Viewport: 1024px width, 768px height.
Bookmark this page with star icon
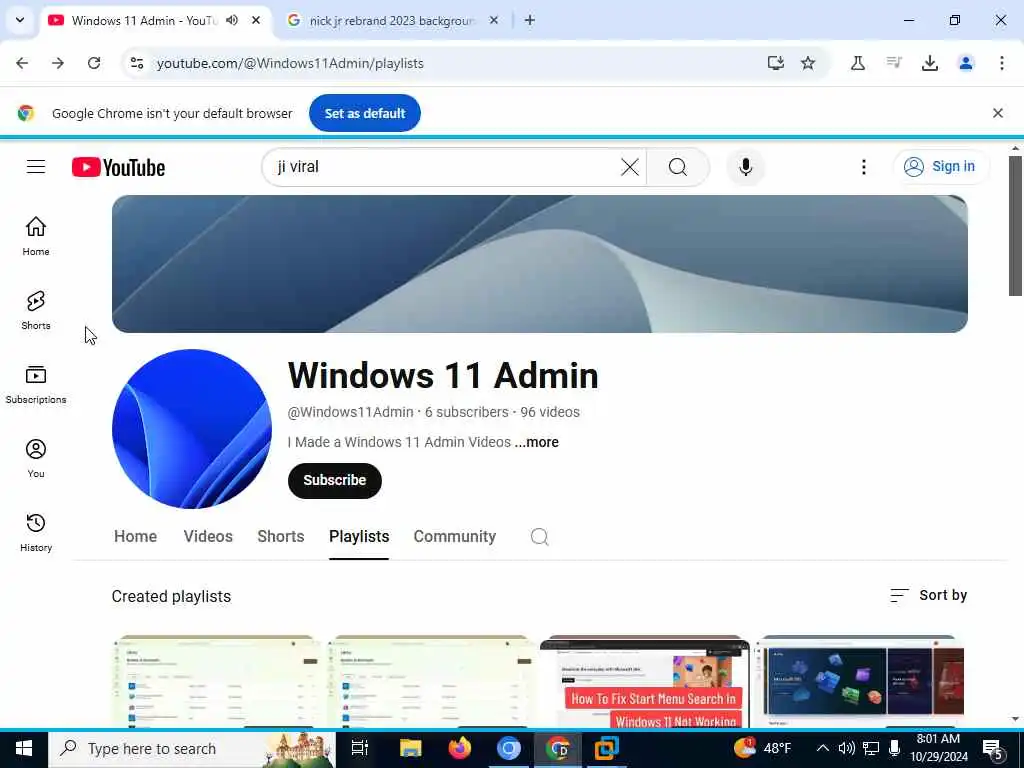tap(808, 63)
